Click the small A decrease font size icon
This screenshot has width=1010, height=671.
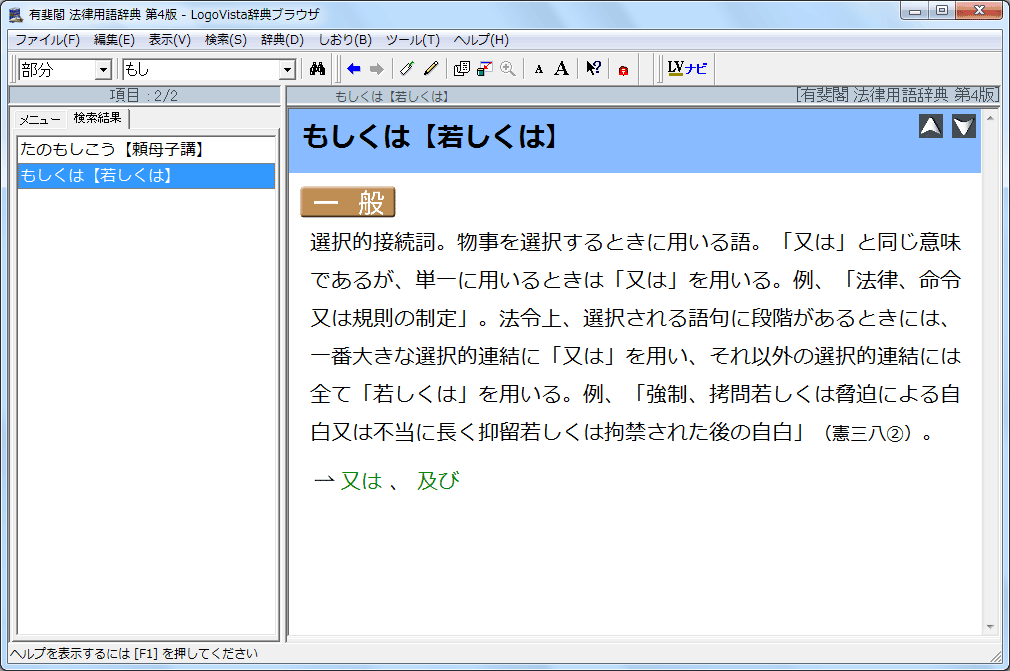tap(538, 69)
